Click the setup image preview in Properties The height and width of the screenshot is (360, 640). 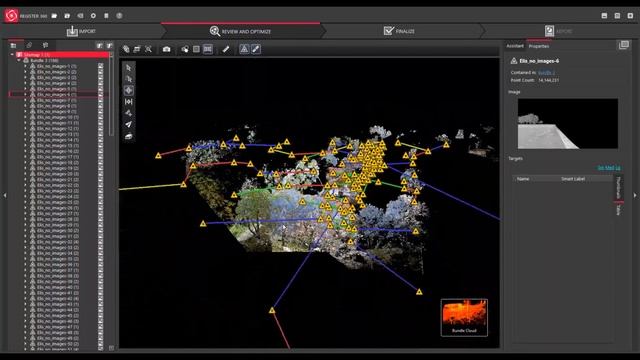pyautogui.click(x=567, y=123)
